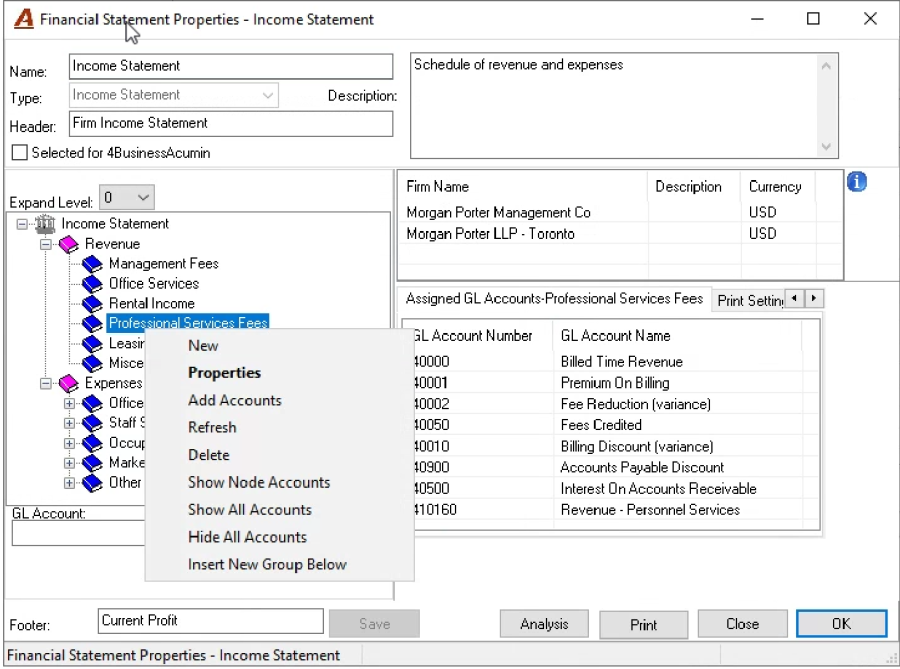The image size is (900, 669).
Task: Click the Office Services blue book icon
Action: pos(92,284)
